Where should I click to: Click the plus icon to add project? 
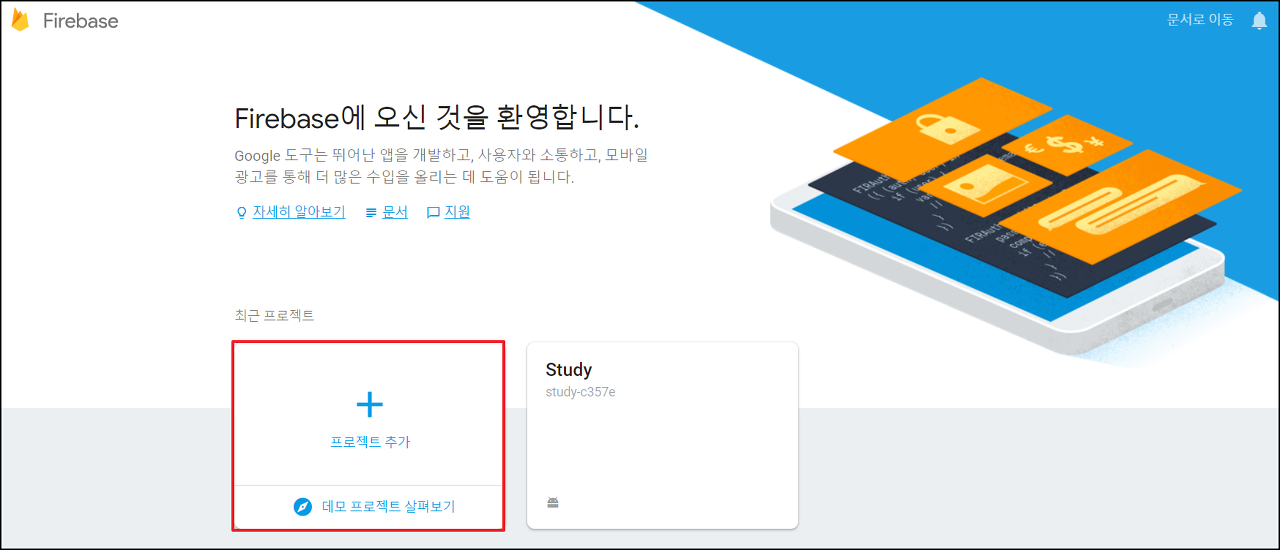(370, 404)
